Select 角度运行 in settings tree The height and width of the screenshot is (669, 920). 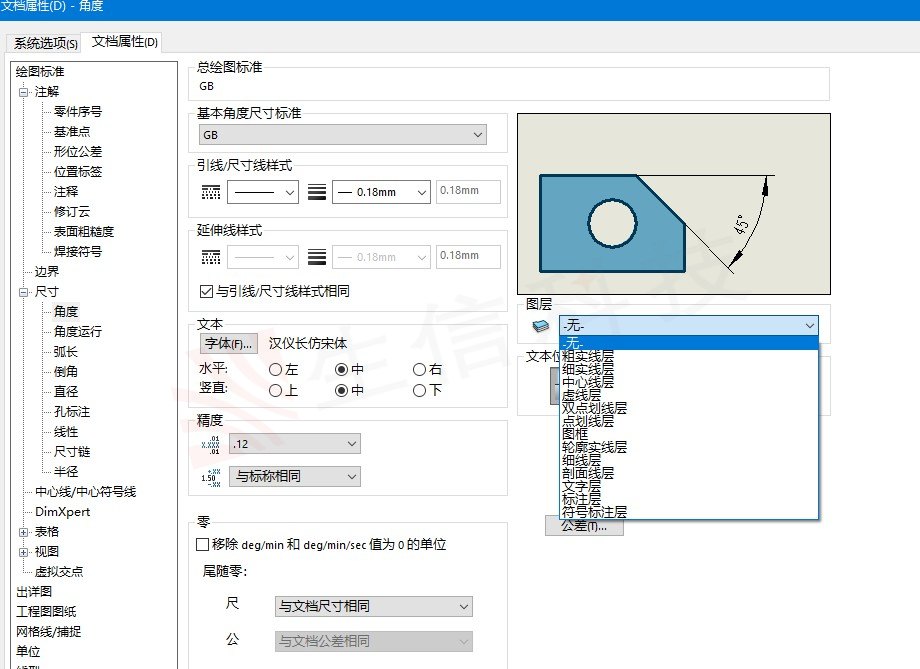click(77, 332)
